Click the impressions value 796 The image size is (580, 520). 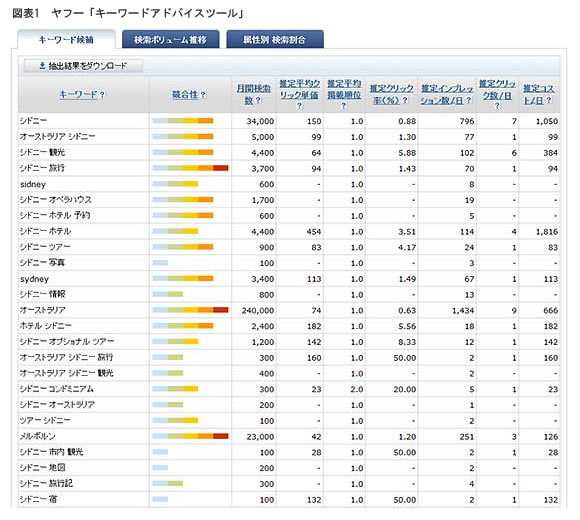[467, 121]
